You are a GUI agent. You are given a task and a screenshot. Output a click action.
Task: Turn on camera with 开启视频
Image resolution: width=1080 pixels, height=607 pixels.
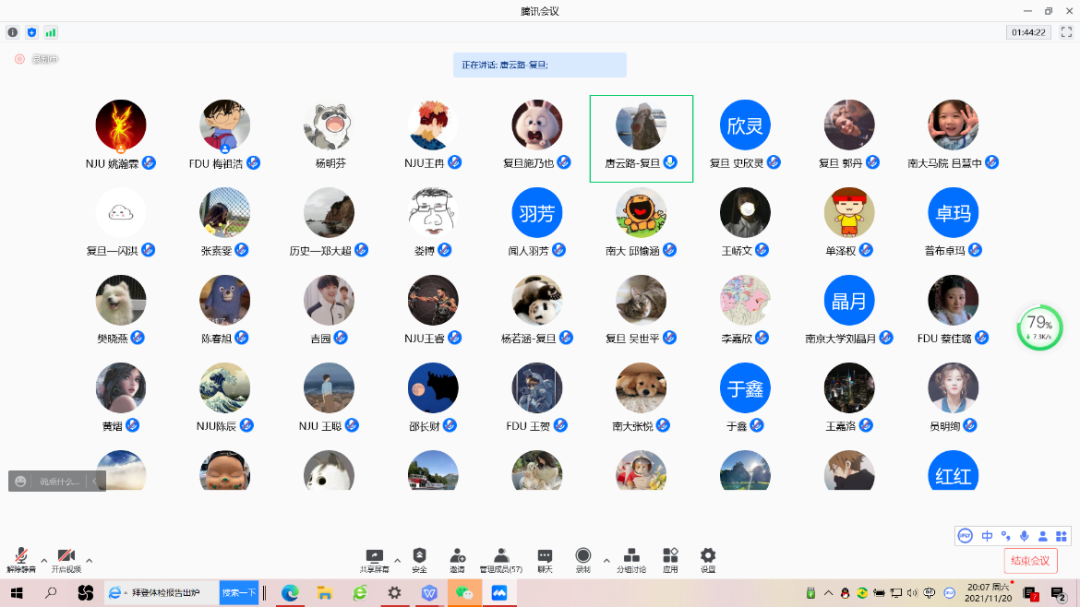point(66,559)
